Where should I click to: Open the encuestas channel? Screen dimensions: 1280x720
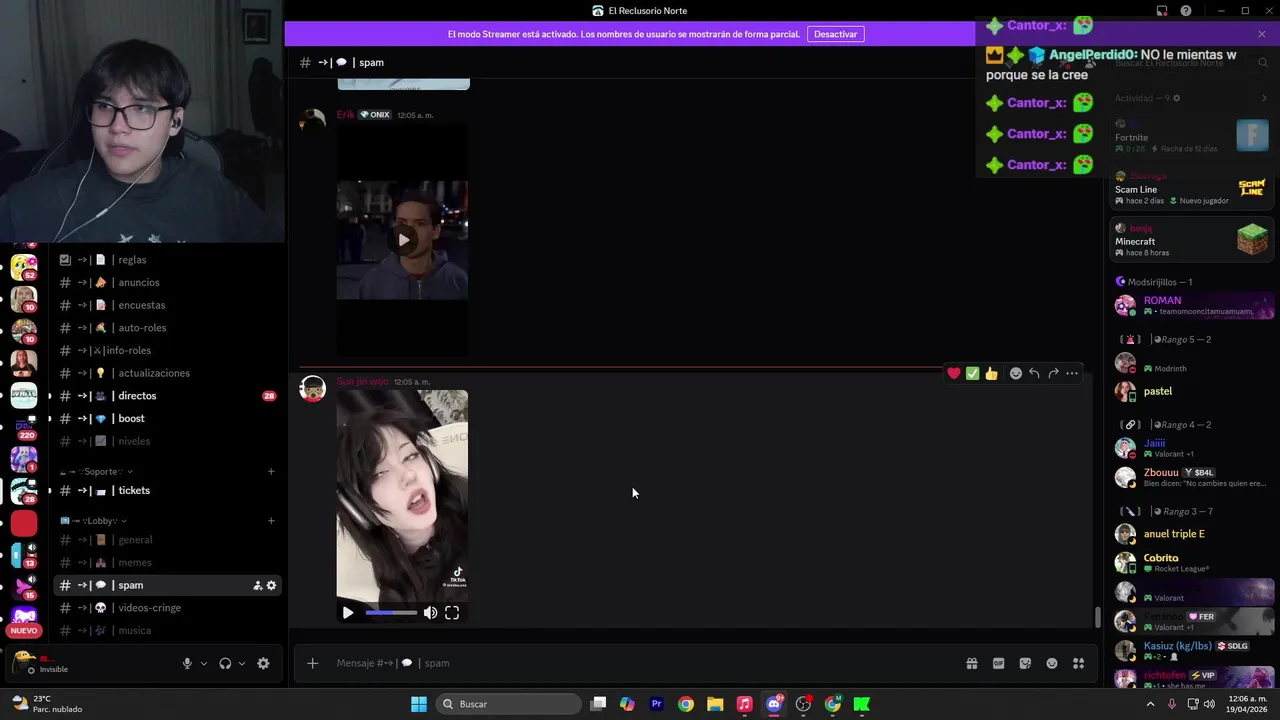pos(167,305)
